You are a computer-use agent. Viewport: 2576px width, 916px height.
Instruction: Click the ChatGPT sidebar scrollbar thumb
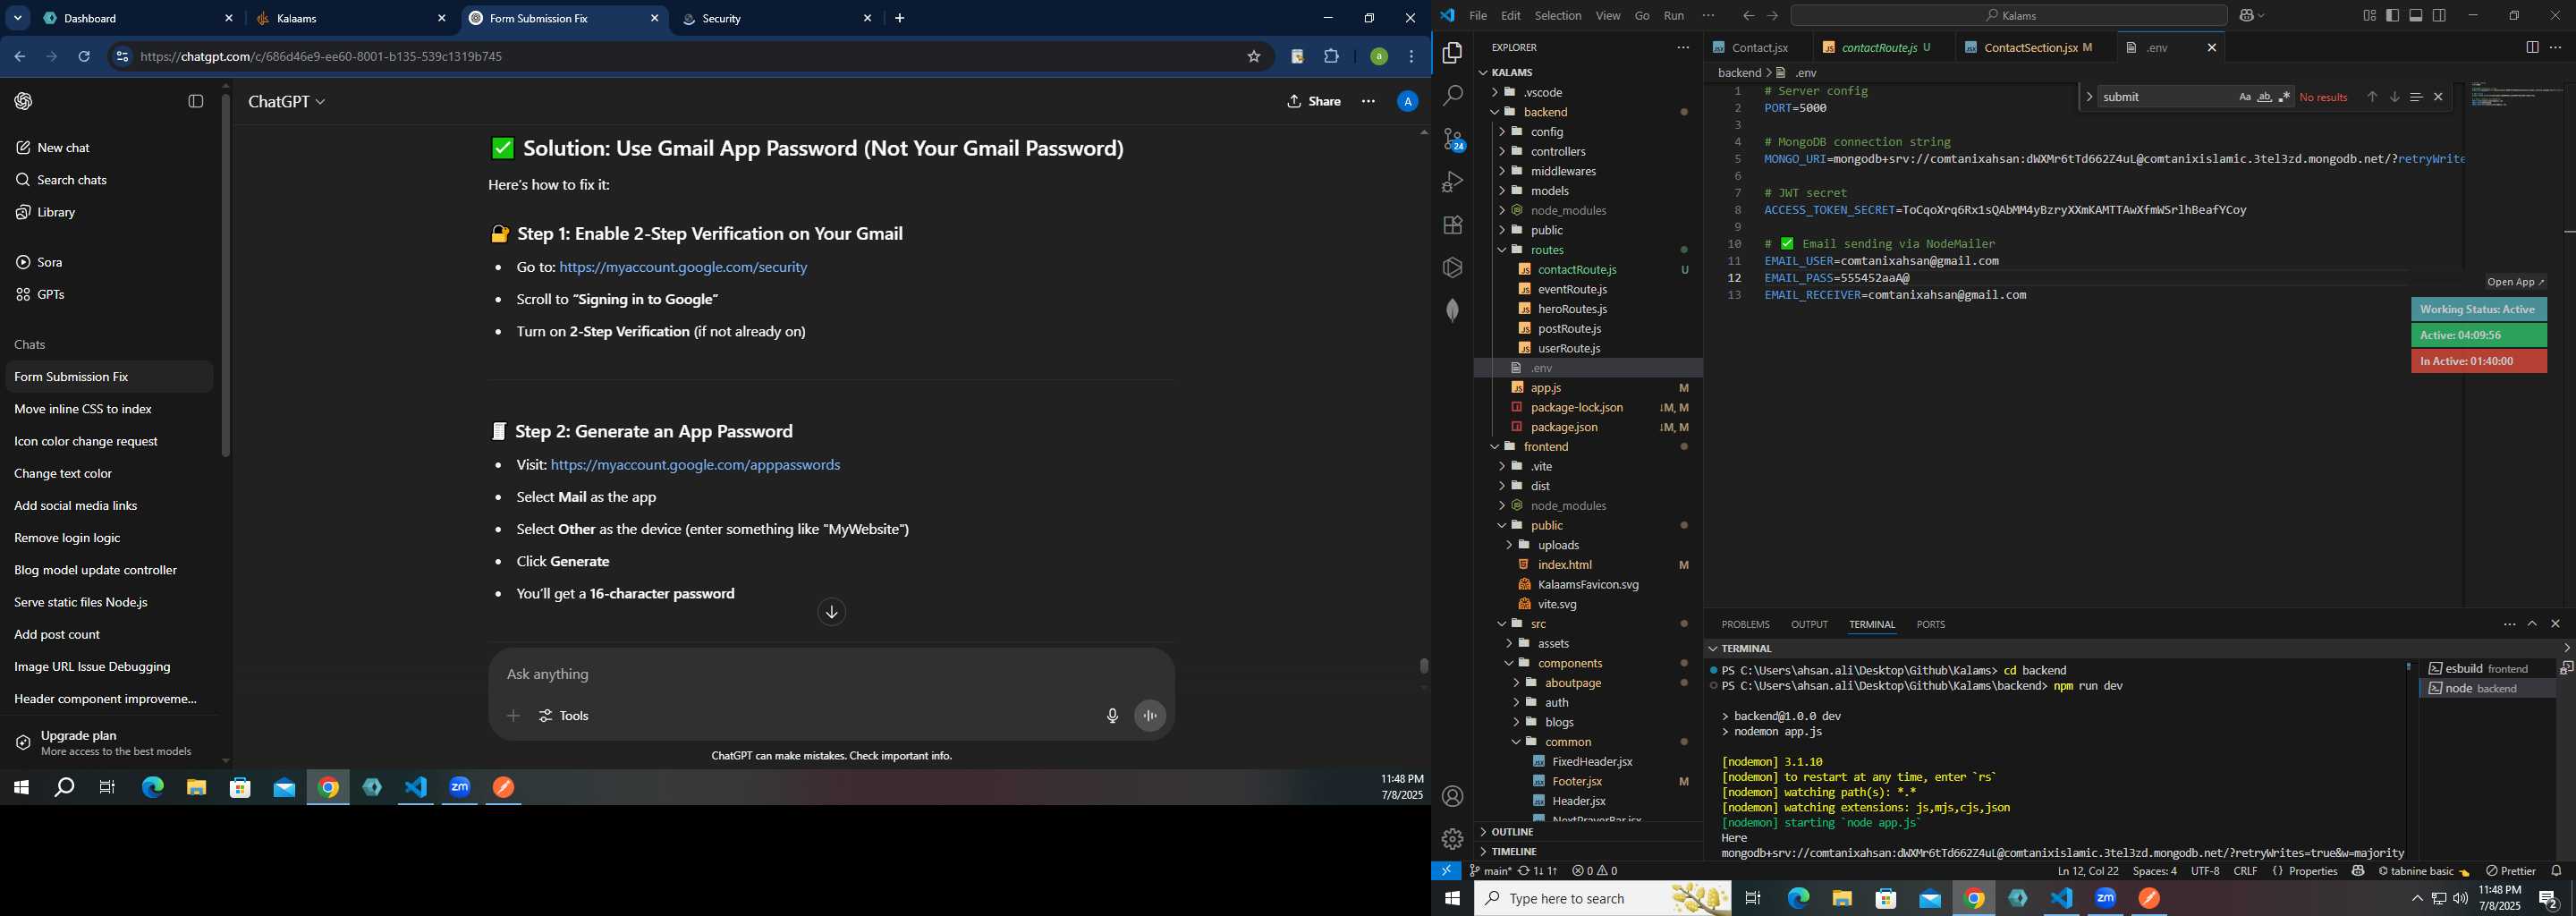226,275
